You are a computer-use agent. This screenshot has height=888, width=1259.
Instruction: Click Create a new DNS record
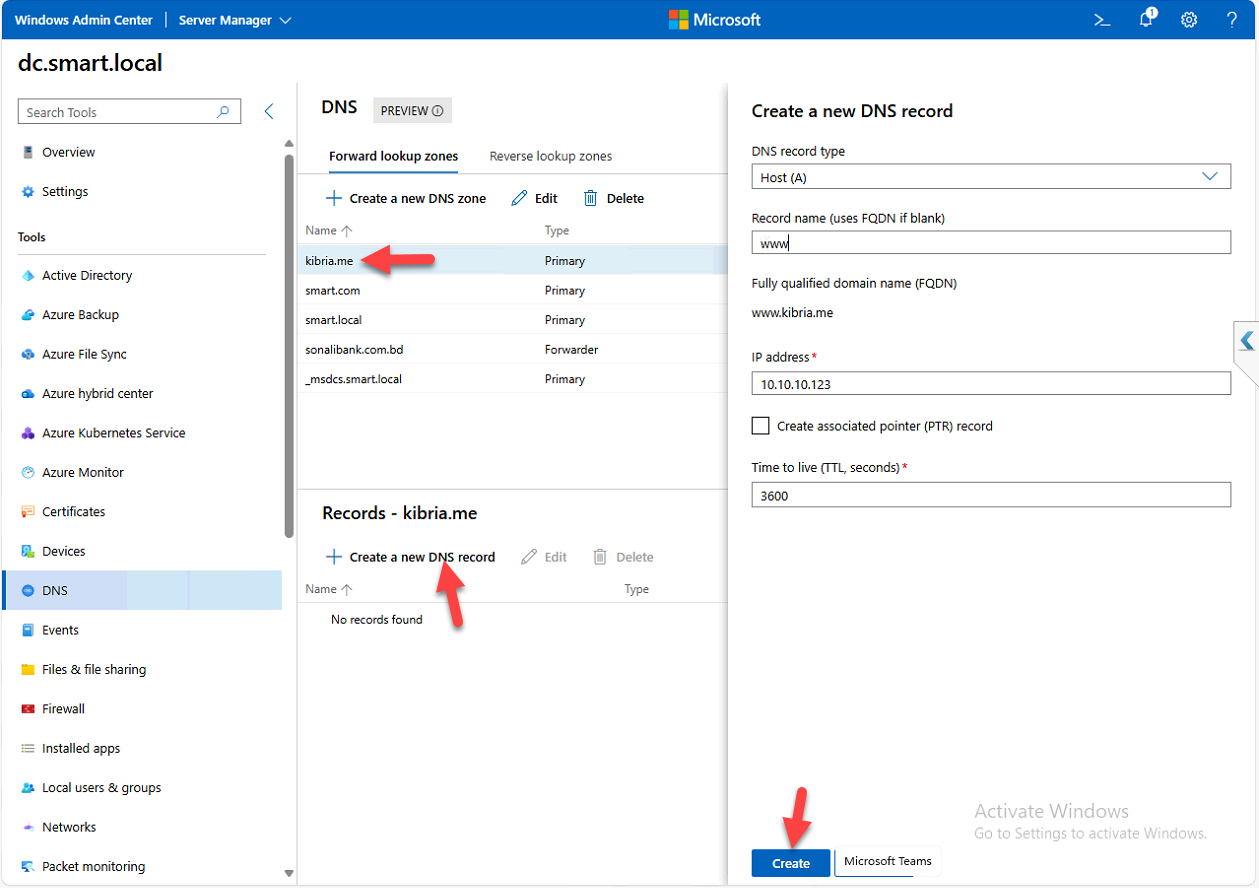pyautogui.click(x=410, y=557)
